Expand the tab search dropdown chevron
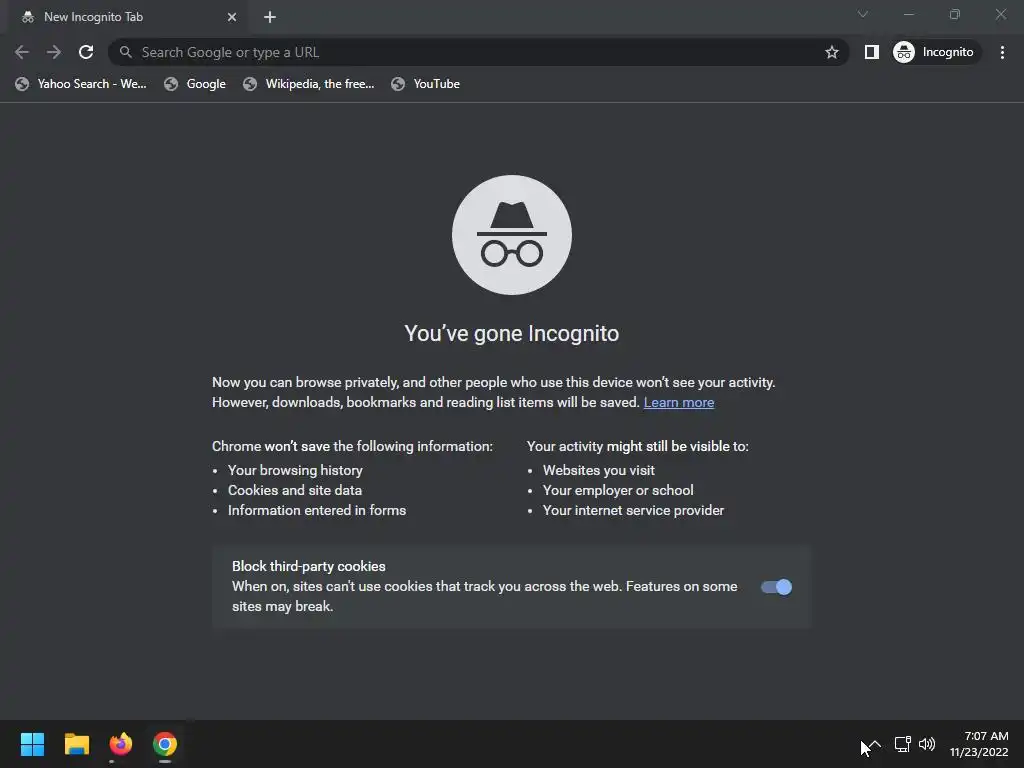Viewport: 1024px width, 768px height. click(x=863, y=14)
